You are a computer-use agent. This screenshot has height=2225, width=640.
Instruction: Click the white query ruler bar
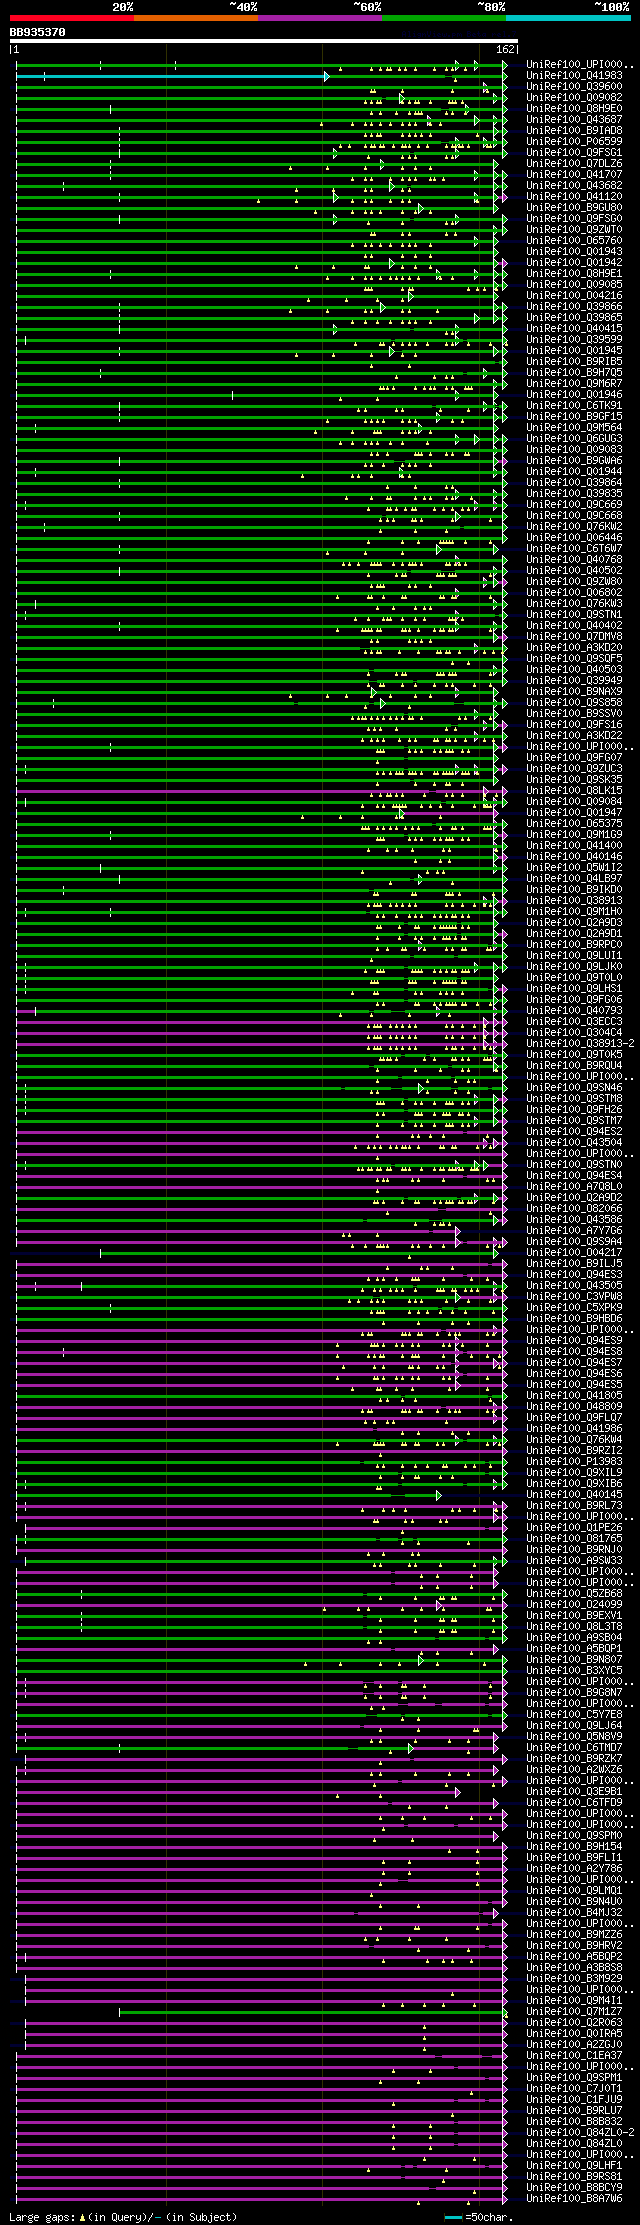click(x=263, y=41)
